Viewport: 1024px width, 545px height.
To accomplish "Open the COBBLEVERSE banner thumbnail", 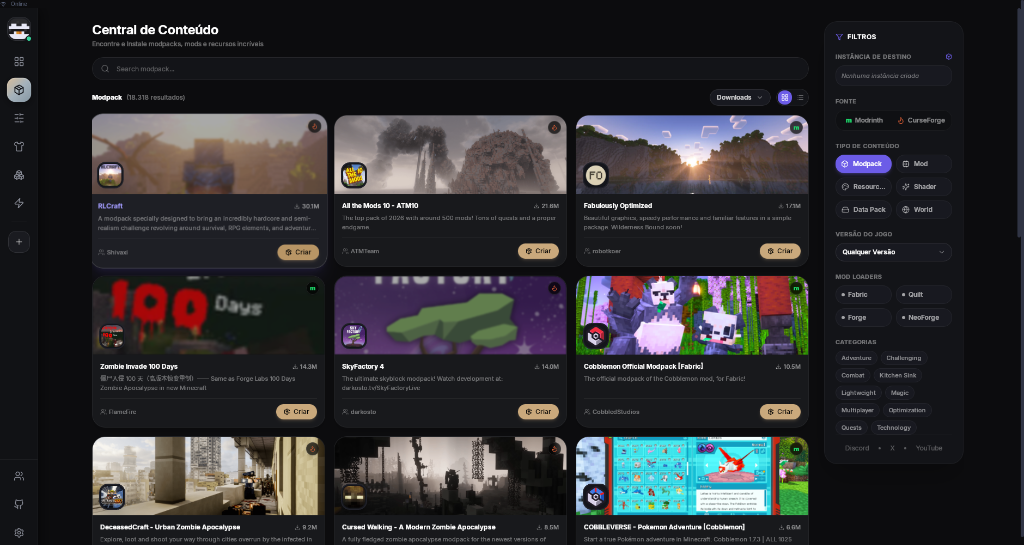I will pos(692,476).
